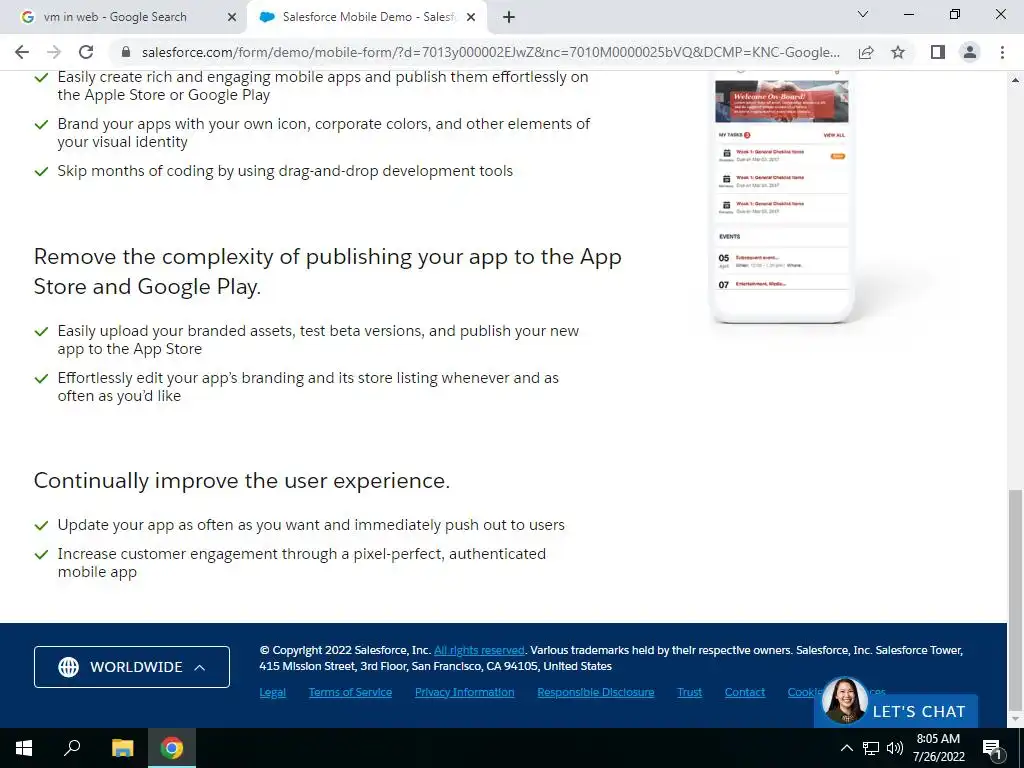The width and height of the screenshot is (1024, 768).
Task: Close the Salesforce Mobile Demo tab
Action: 471,17
